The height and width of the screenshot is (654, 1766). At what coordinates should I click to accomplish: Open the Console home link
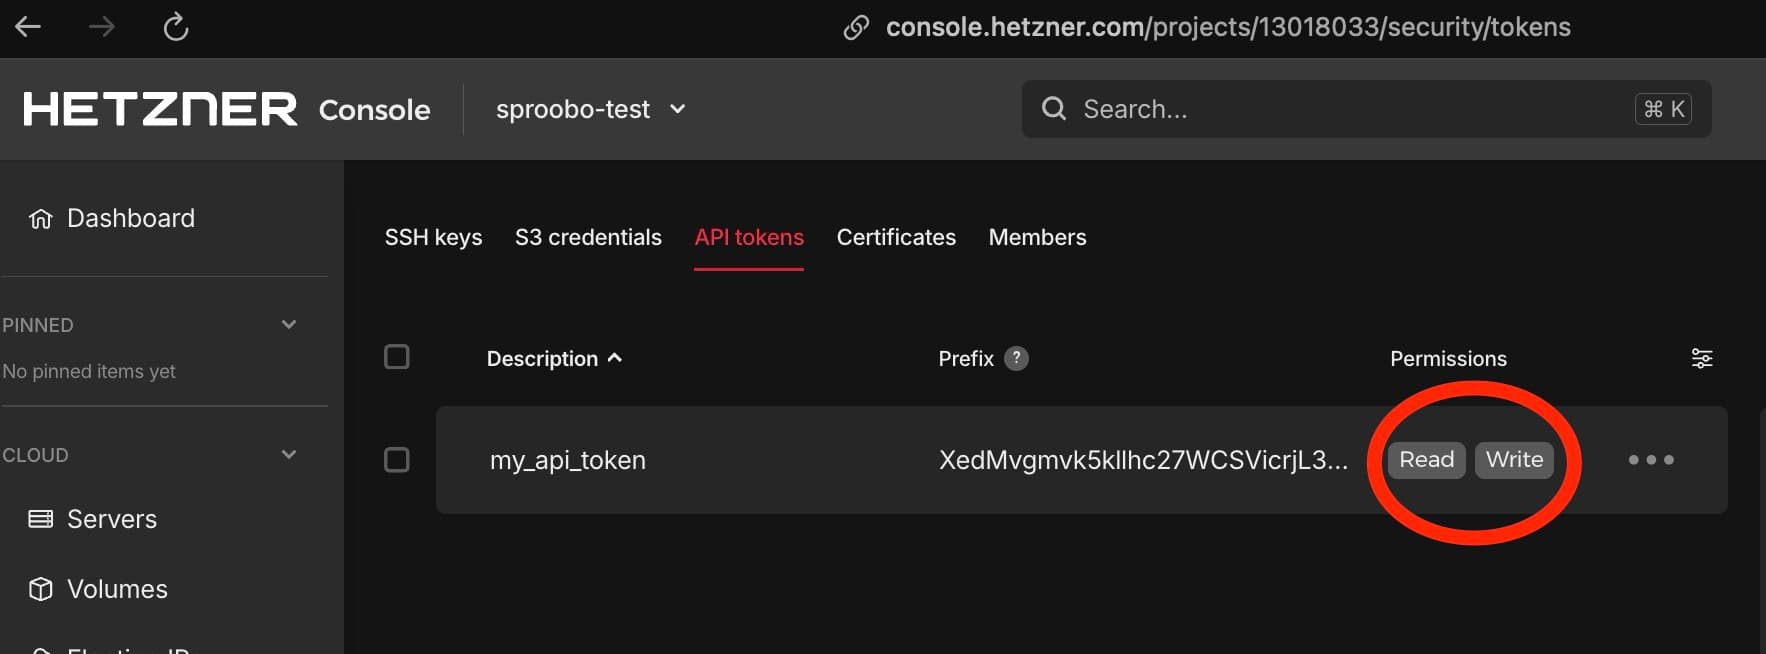[374, 110]
